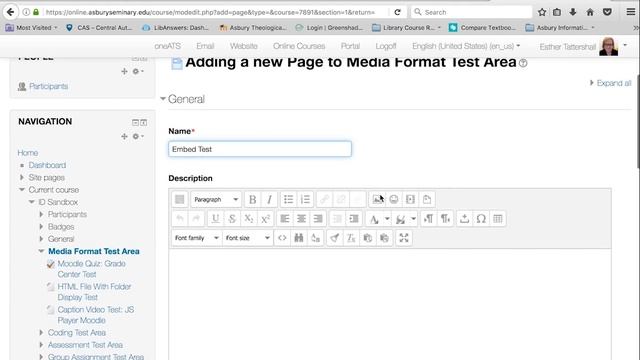
Task: Apply the current text color
Action: tap(374, 219)
